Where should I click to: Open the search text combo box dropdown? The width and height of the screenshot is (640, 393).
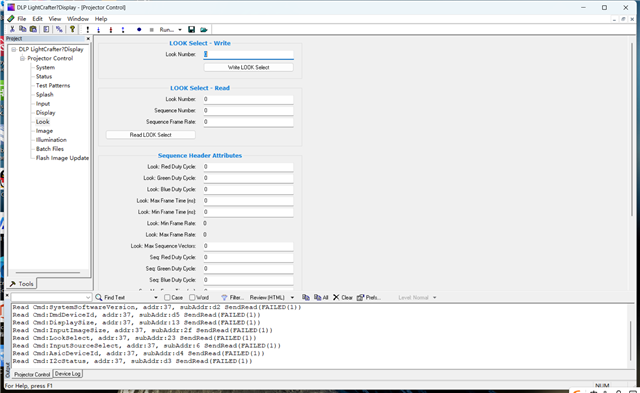click(88, 298)
